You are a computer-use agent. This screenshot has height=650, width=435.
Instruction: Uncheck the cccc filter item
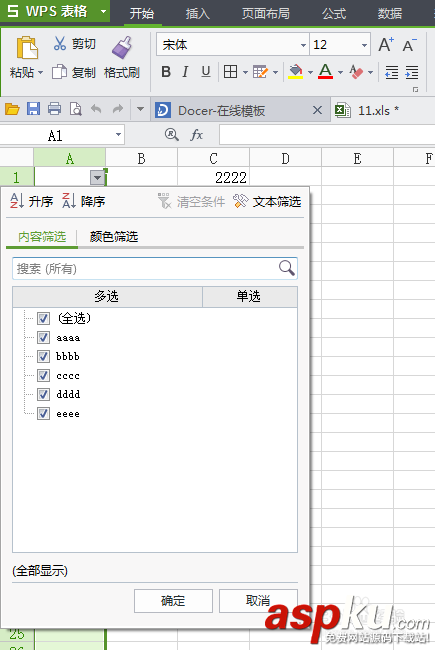(44, 376)
